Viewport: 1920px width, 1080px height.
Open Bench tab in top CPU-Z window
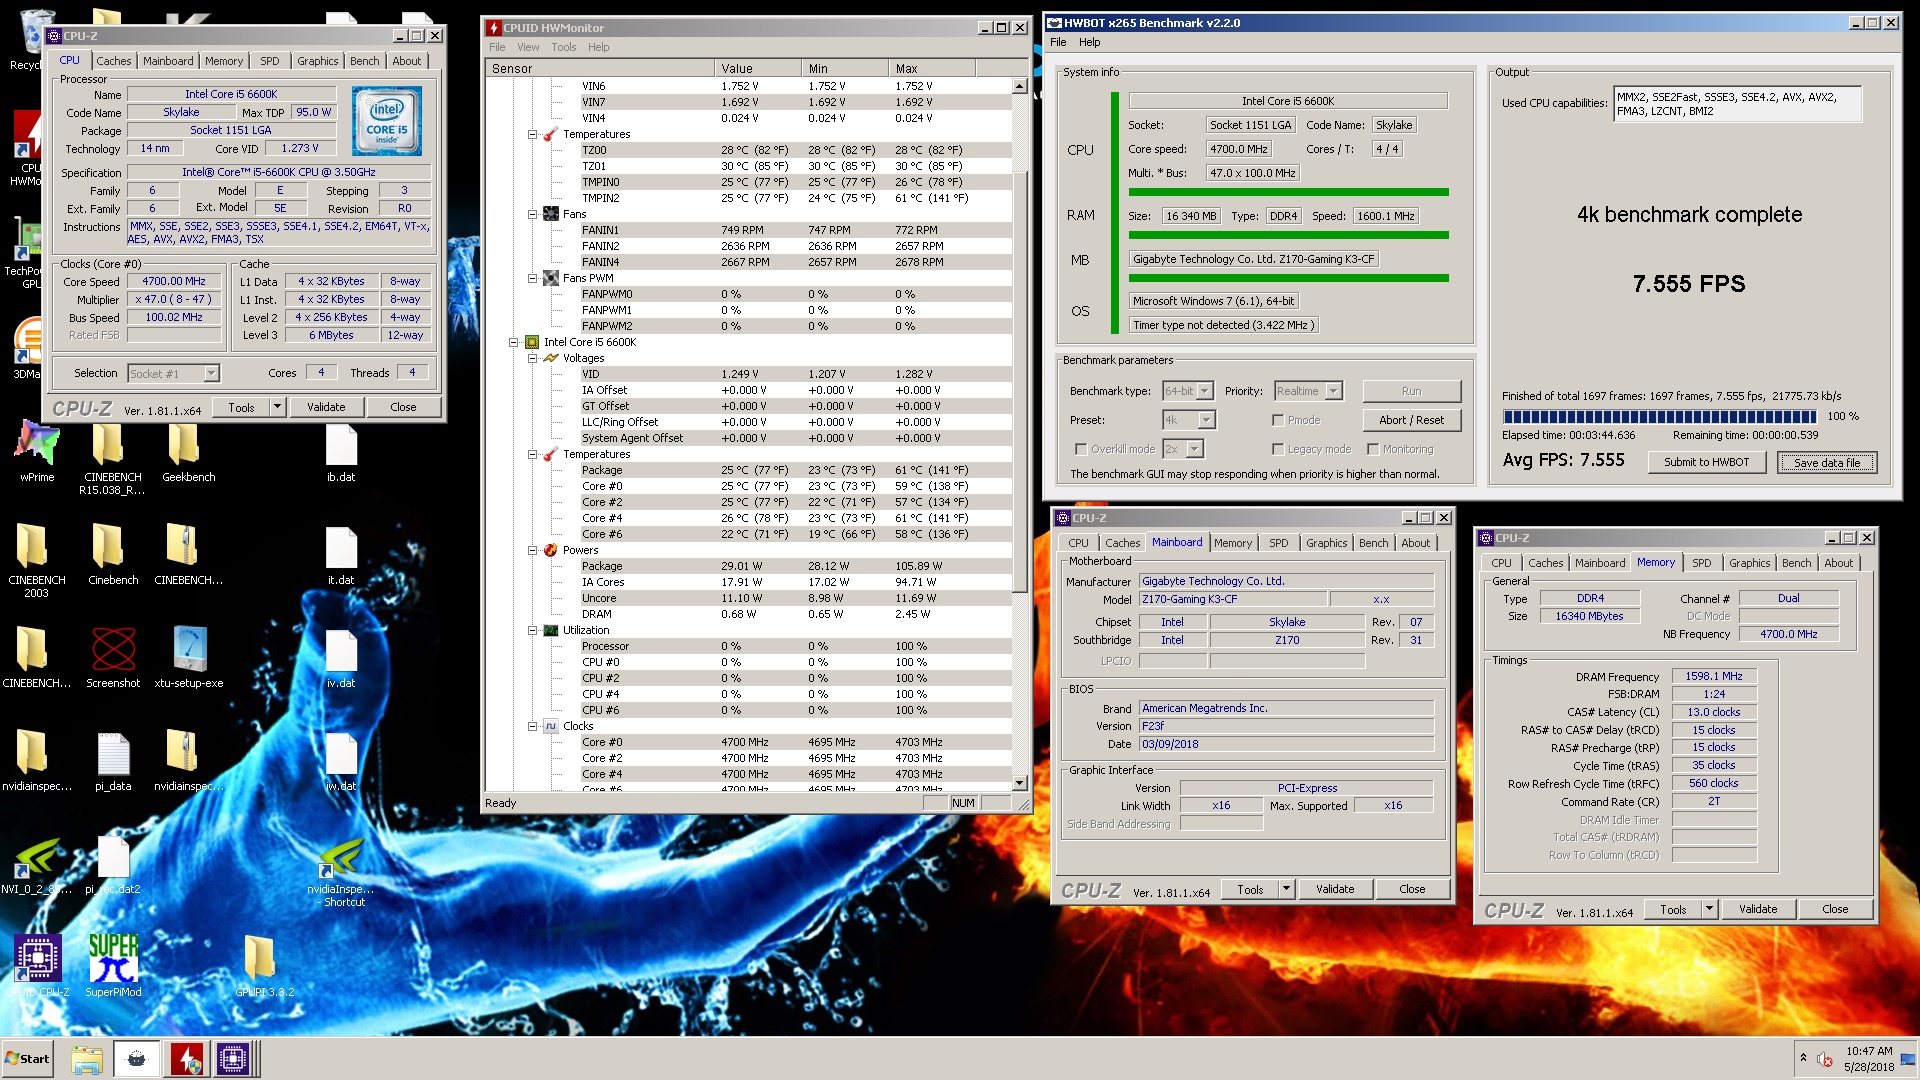click(364, 61)
